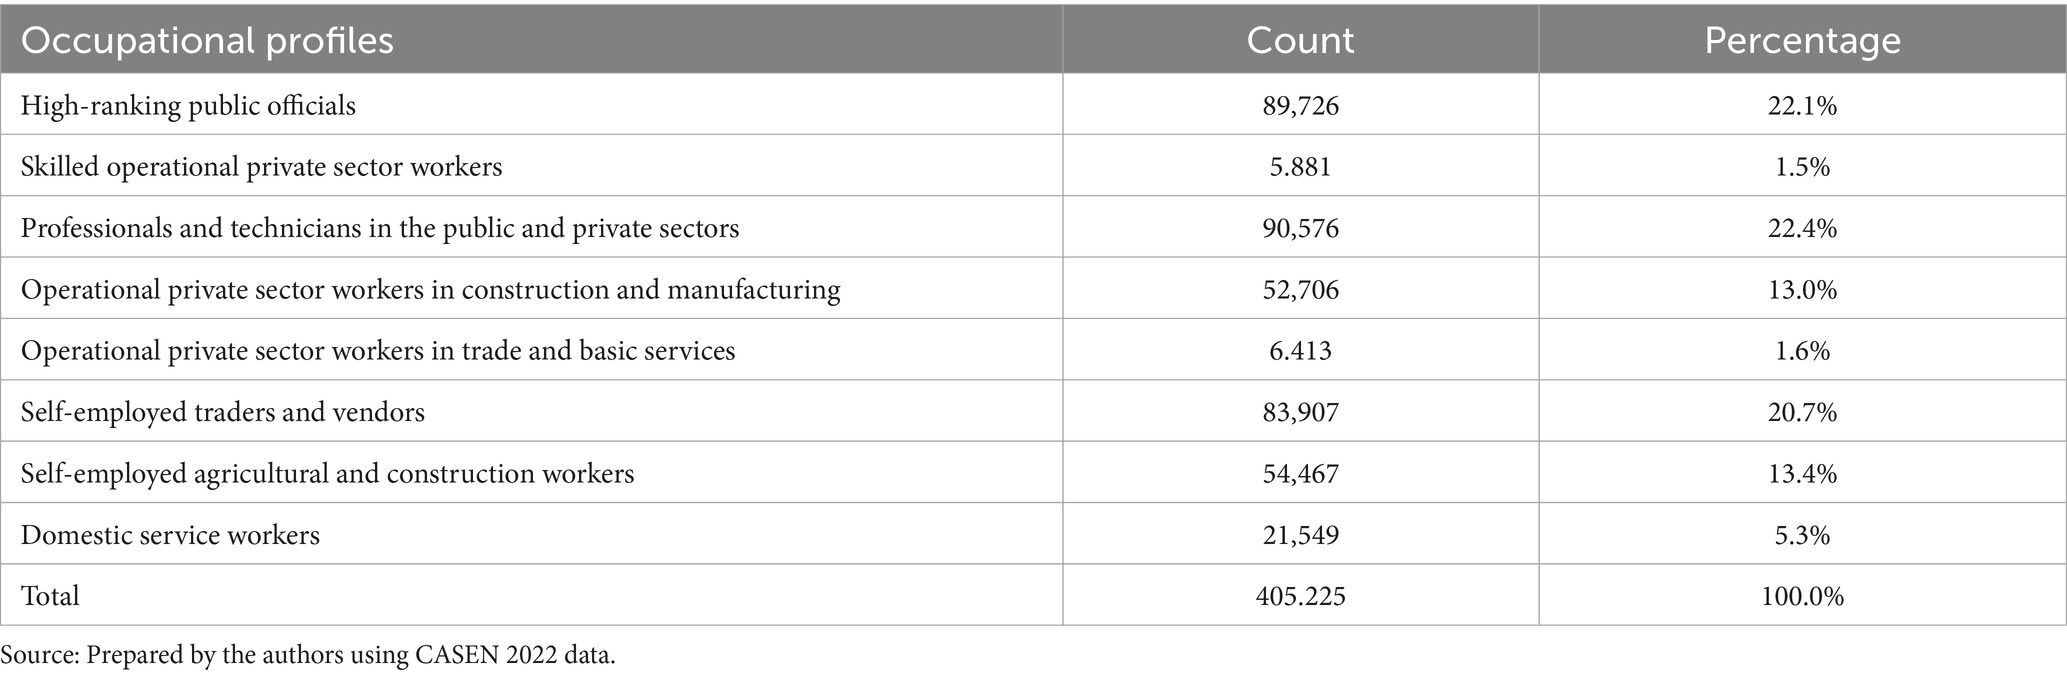
Task: Select the trade and basic services row label
Action: [378, 351]
